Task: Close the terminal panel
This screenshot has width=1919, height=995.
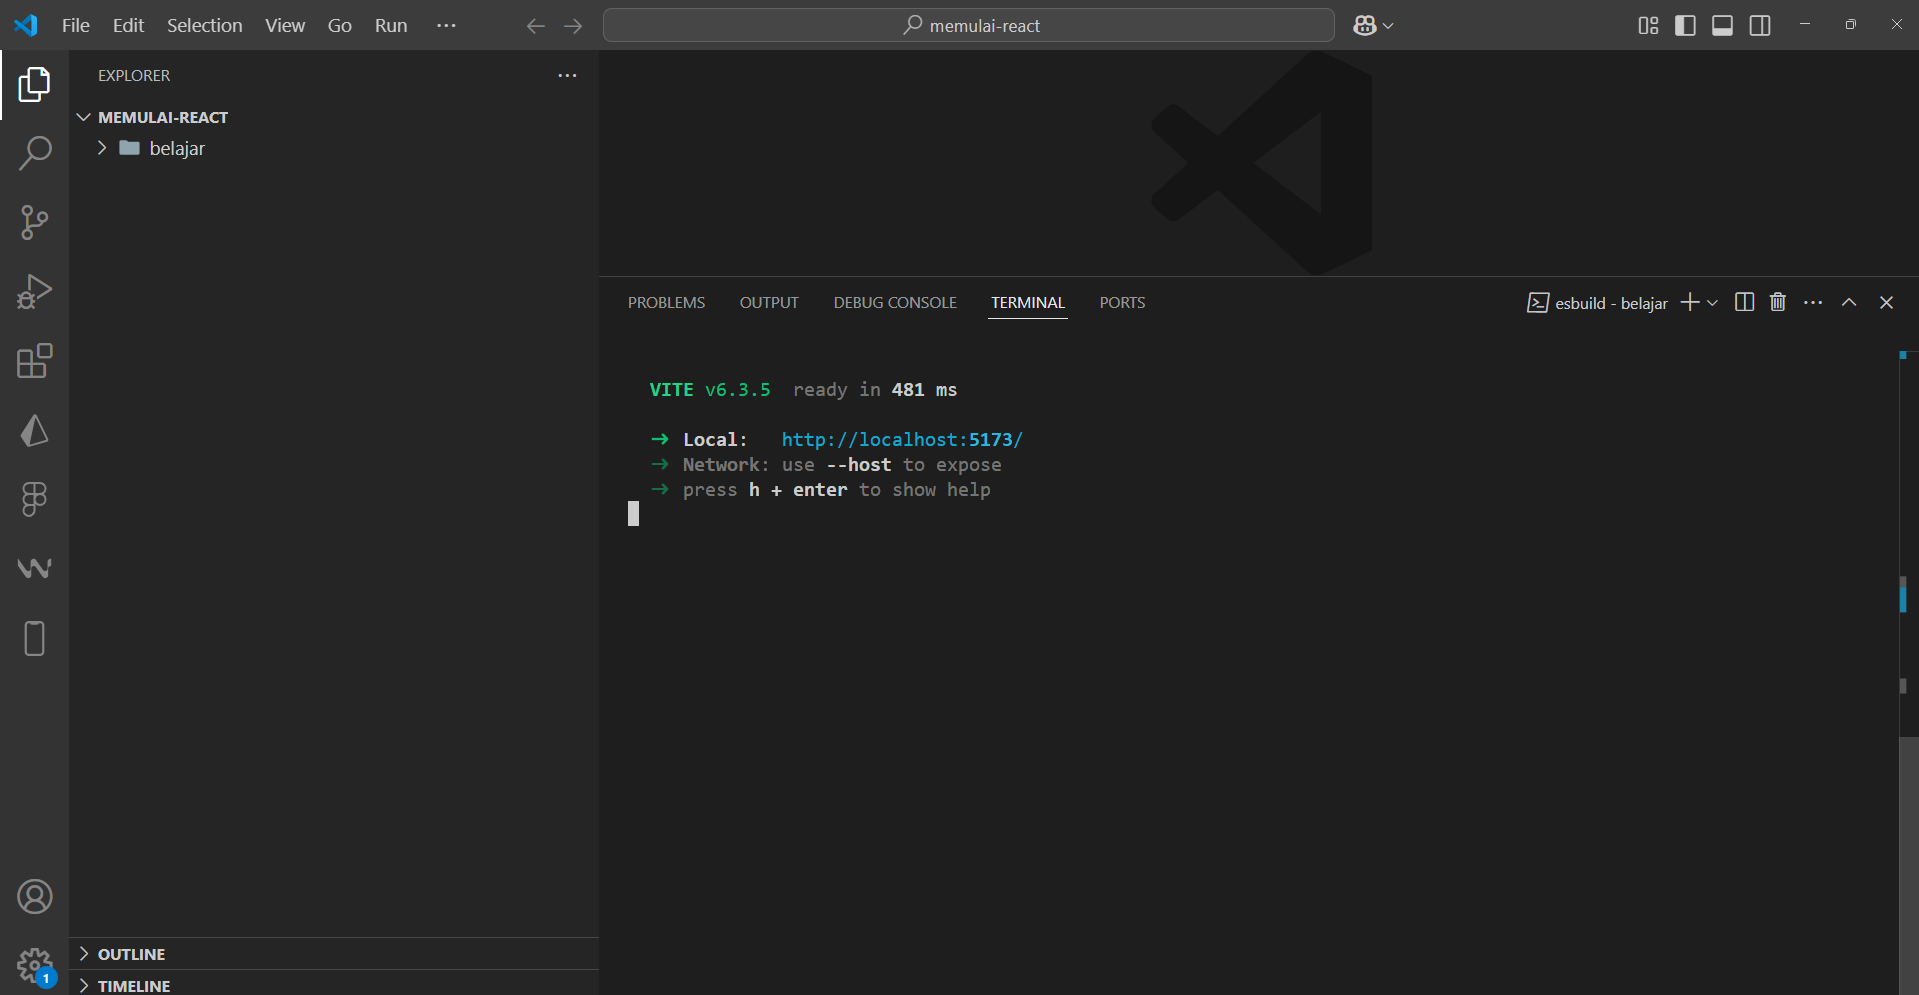Action: [x=1886, y=302]
